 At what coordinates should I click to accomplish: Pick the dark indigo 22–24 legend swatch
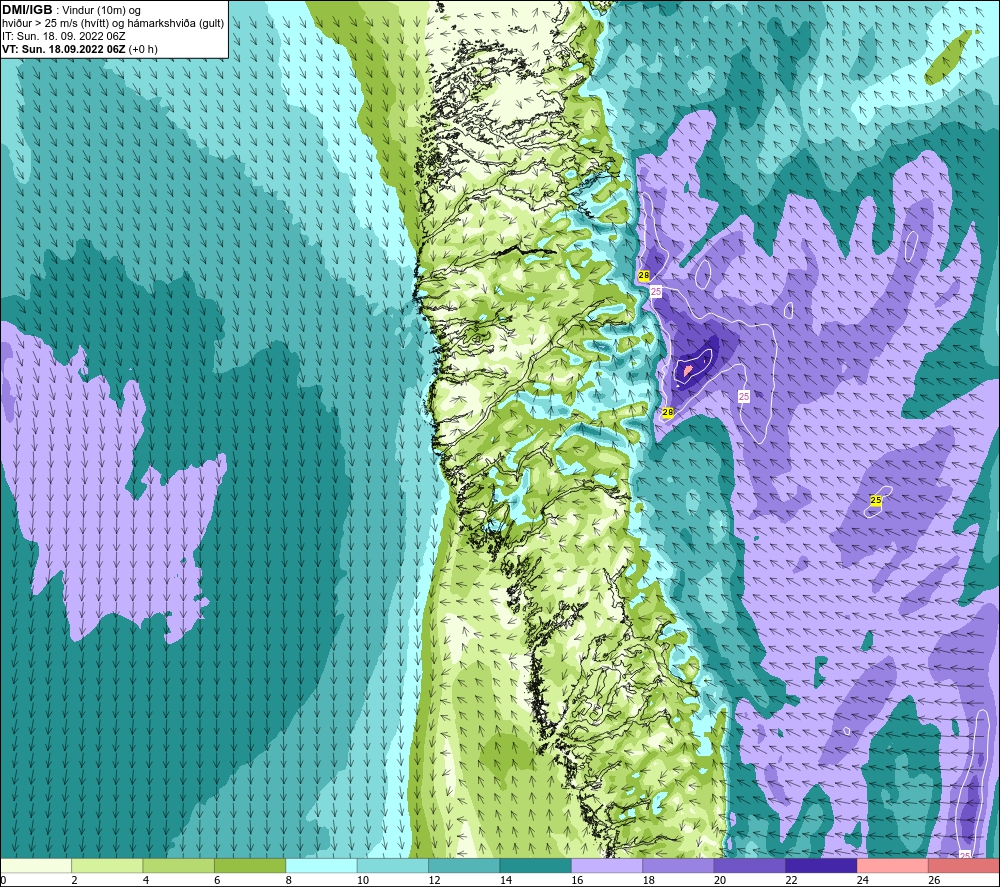tap(821, 865)
